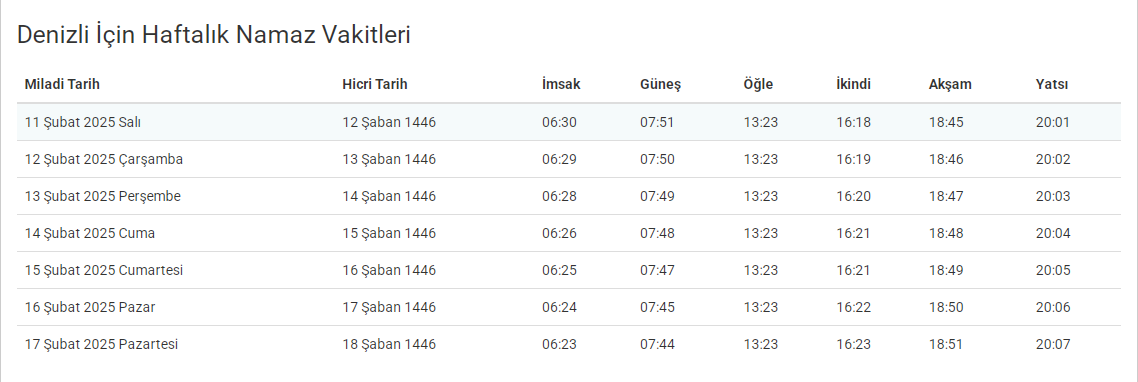Click the Denizli İçin Haftalık Namaz Vakitleri heading

[x=213, y=35]
